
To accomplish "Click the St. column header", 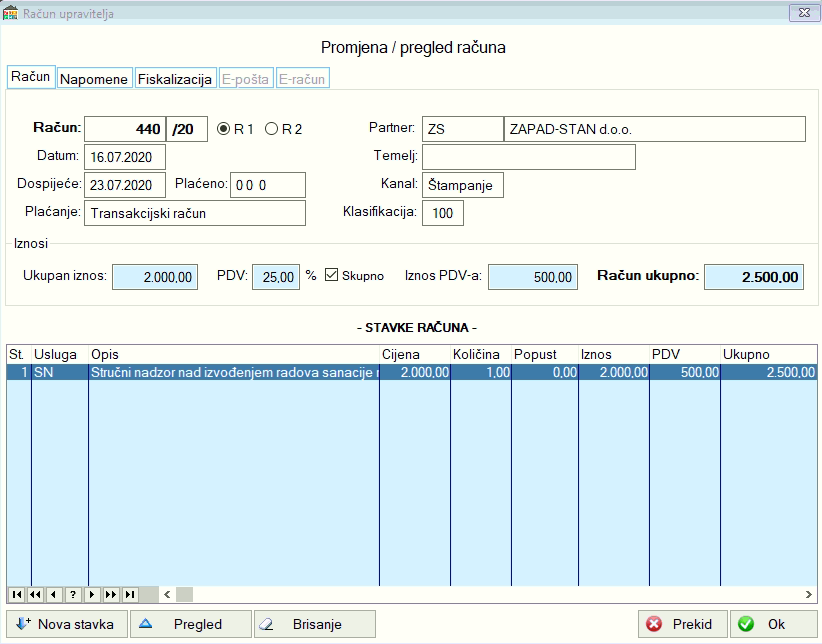I will point(19,355).
